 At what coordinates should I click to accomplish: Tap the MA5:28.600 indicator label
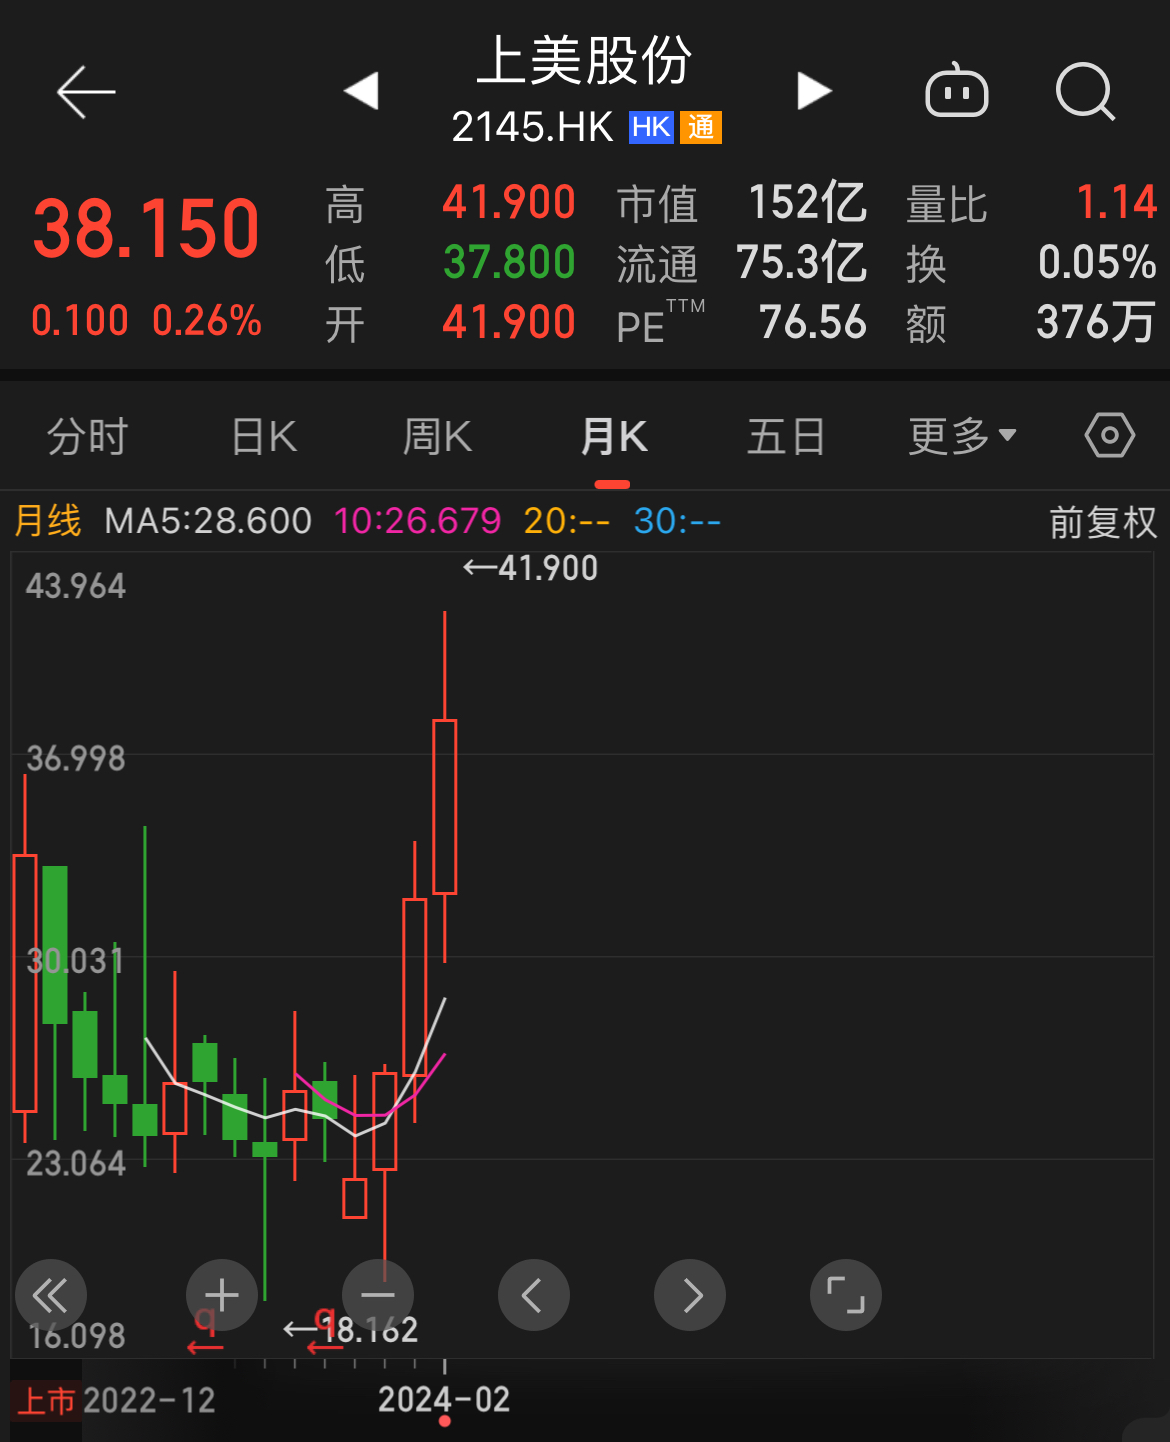(208, 521)
